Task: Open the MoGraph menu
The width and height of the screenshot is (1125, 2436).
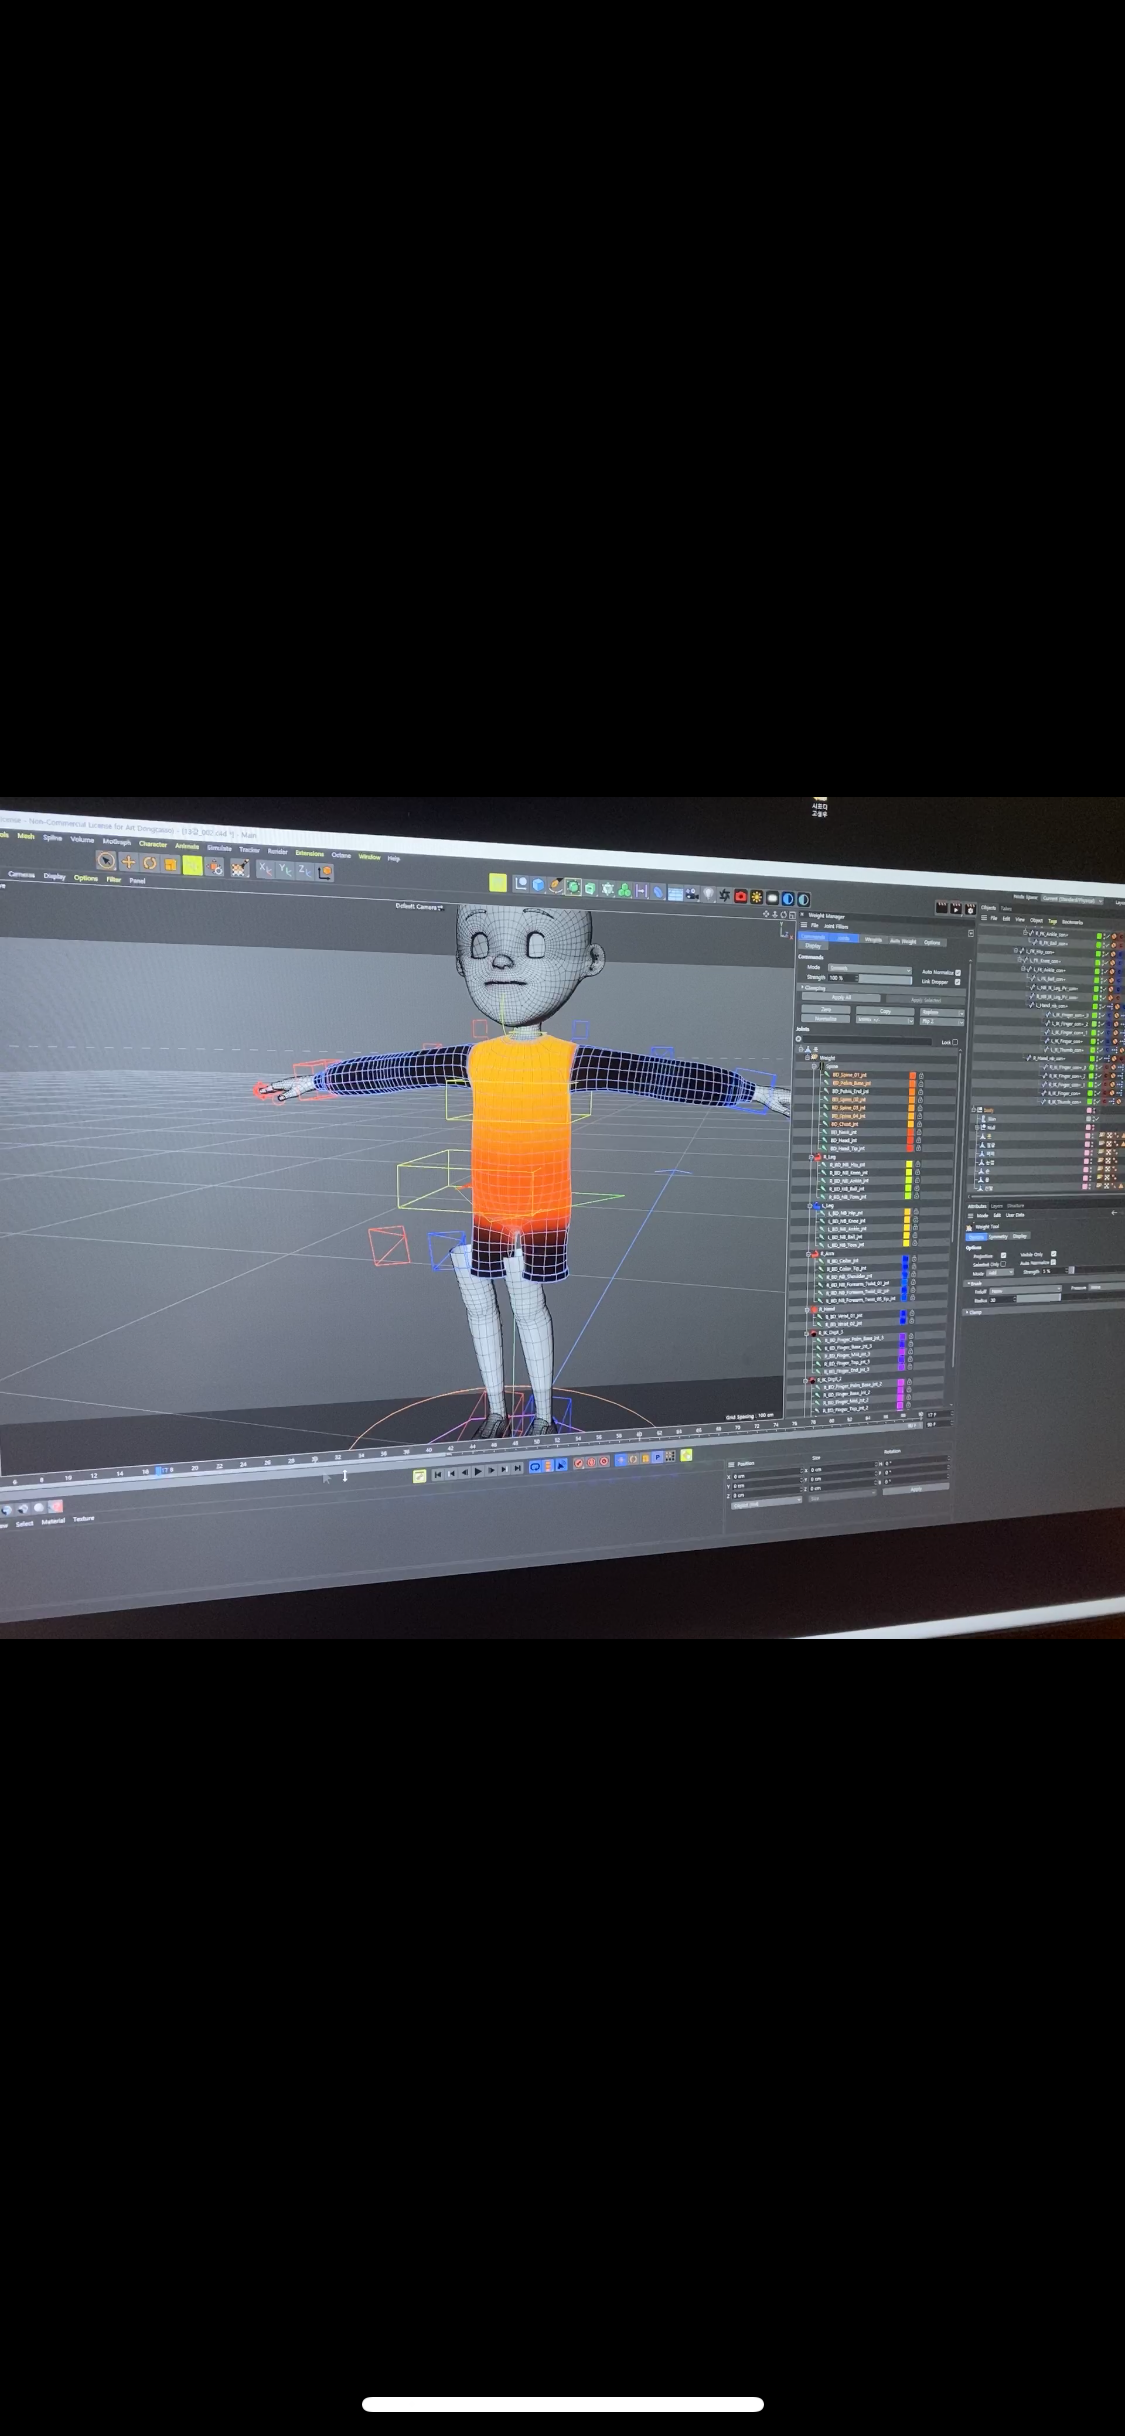Action: tap(116, 841)
